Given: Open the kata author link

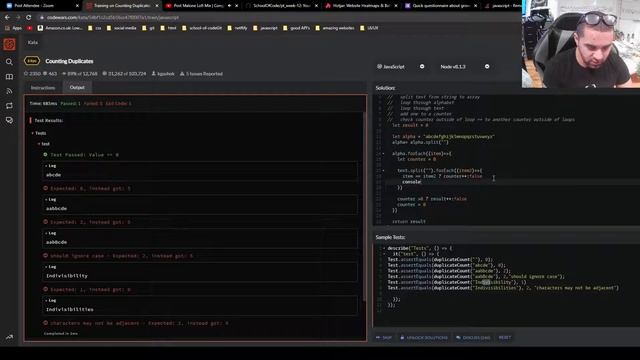Looking at the screenshot, I should [x=163, y=74].
